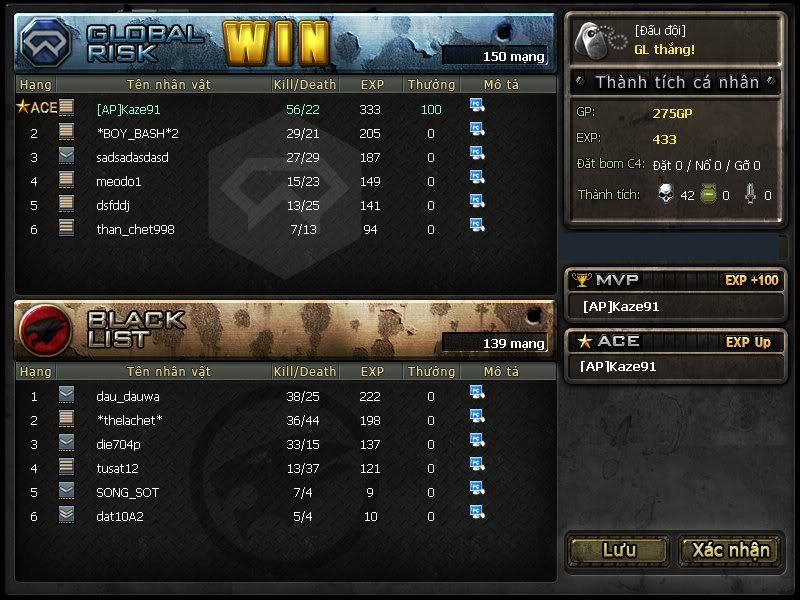Click the rank insignia beside die704p

tap(66, 442)
